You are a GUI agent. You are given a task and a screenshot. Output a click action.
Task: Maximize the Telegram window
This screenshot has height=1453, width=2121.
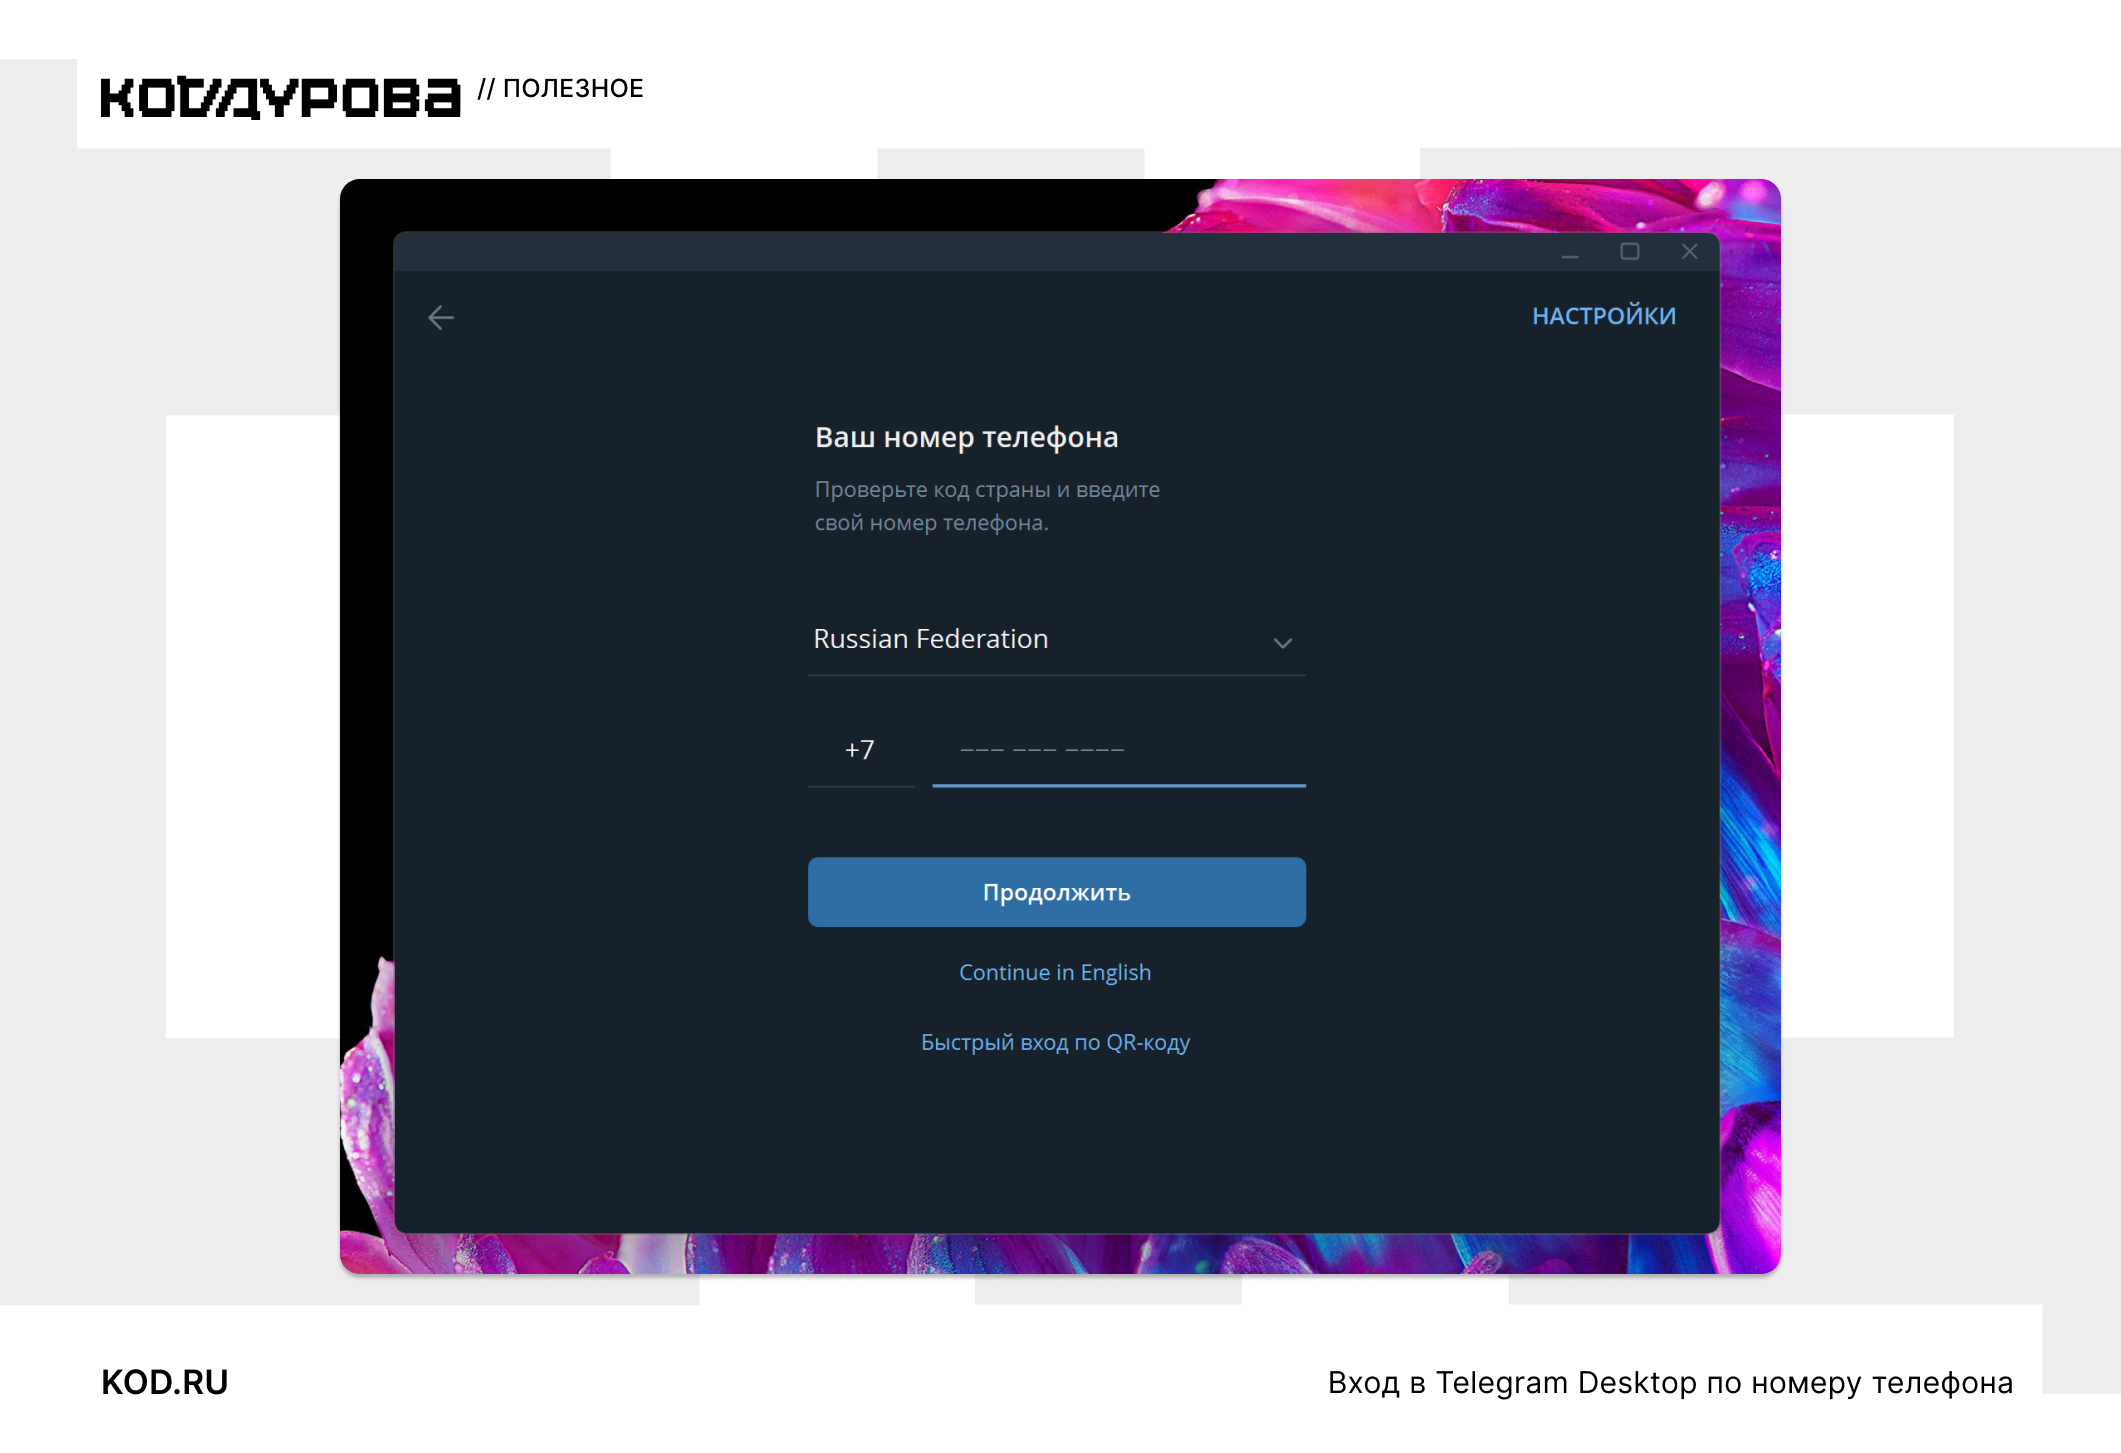pos(1630,252)
